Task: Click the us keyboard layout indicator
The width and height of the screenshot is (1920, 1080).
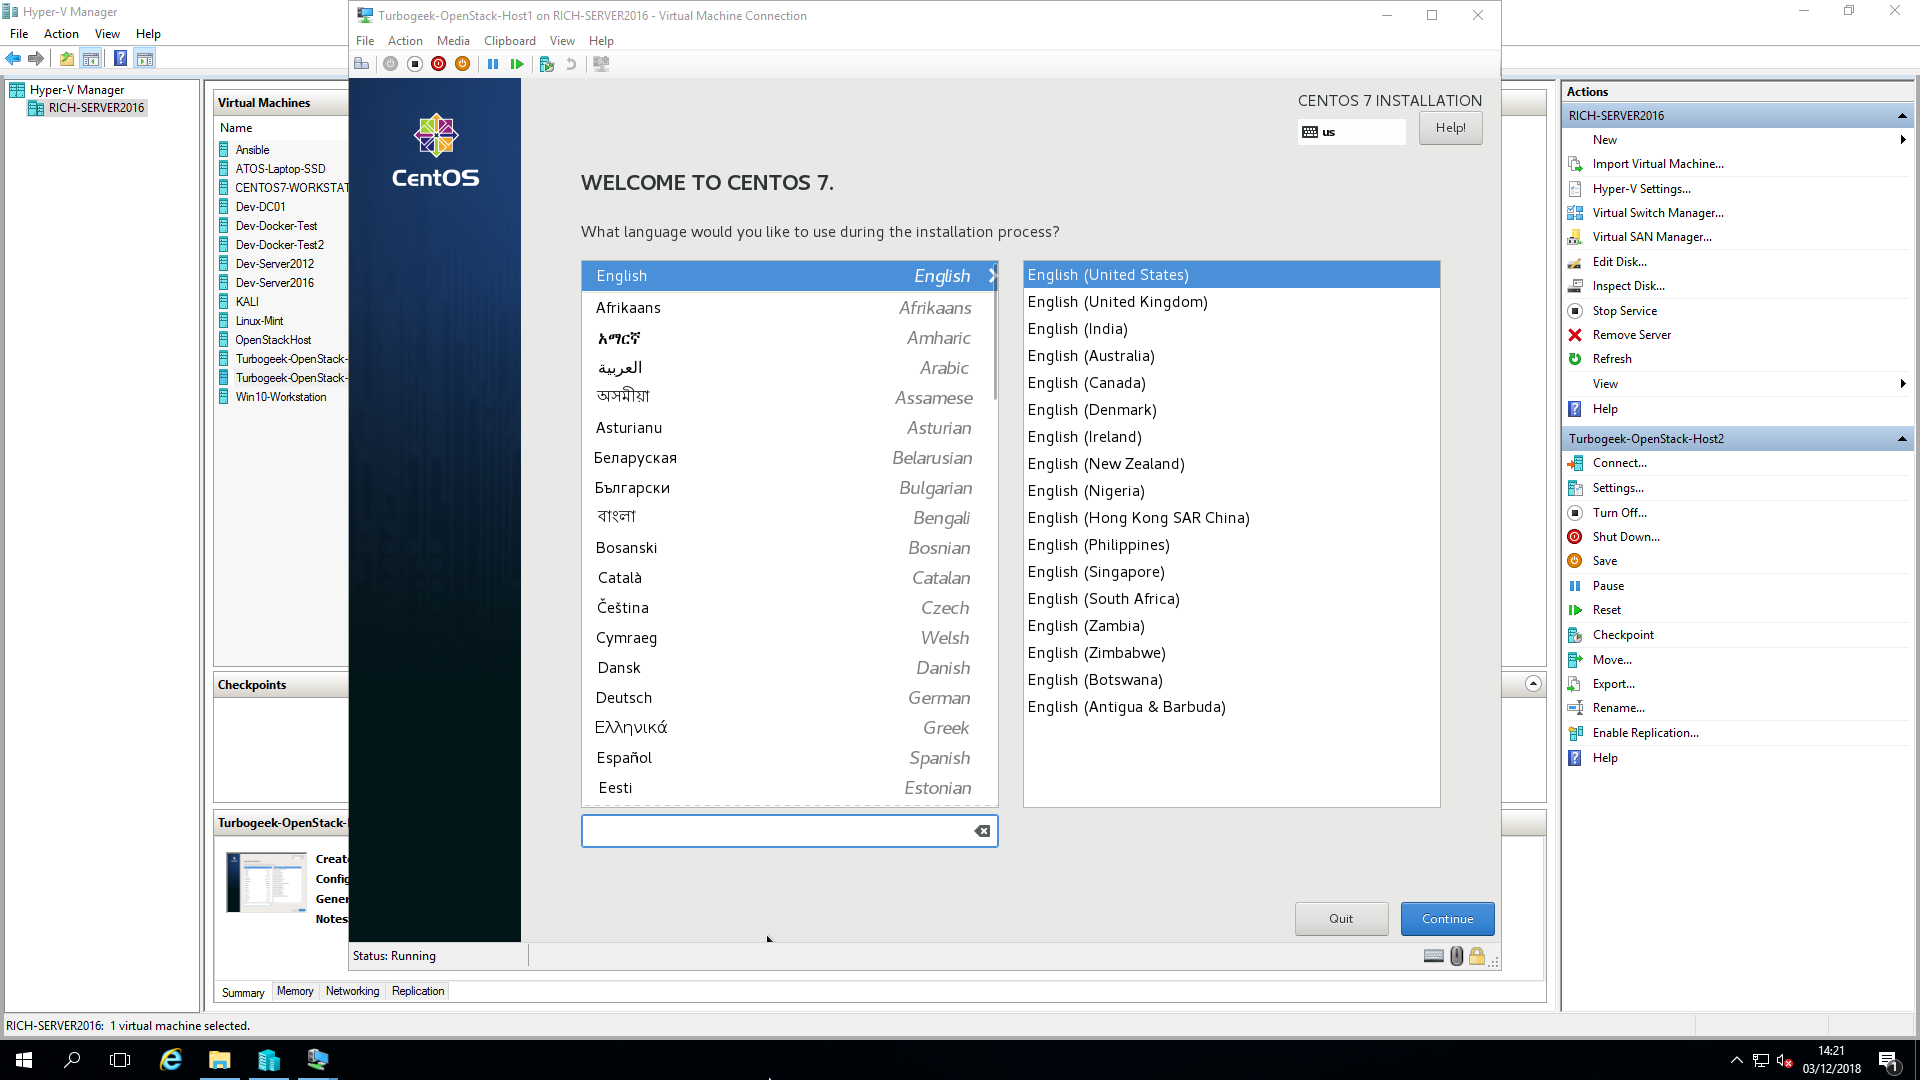Action: (1351, 132)
